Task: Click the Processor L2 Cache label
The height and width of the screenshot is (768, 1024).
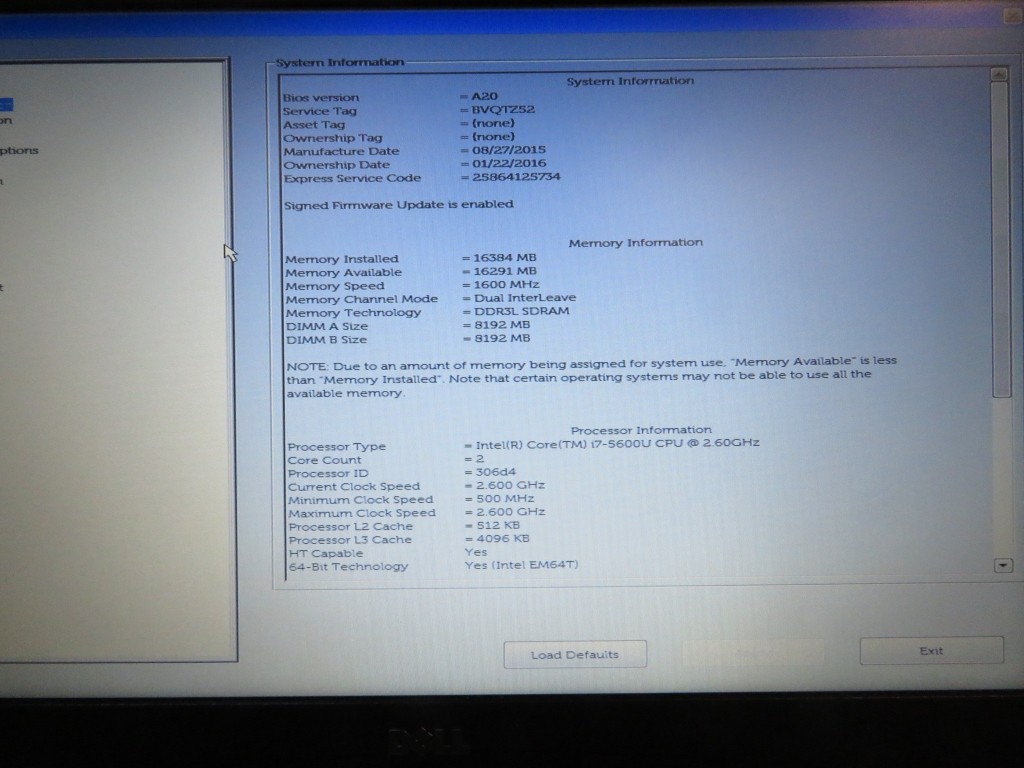Action: click(x=351, y=526)
